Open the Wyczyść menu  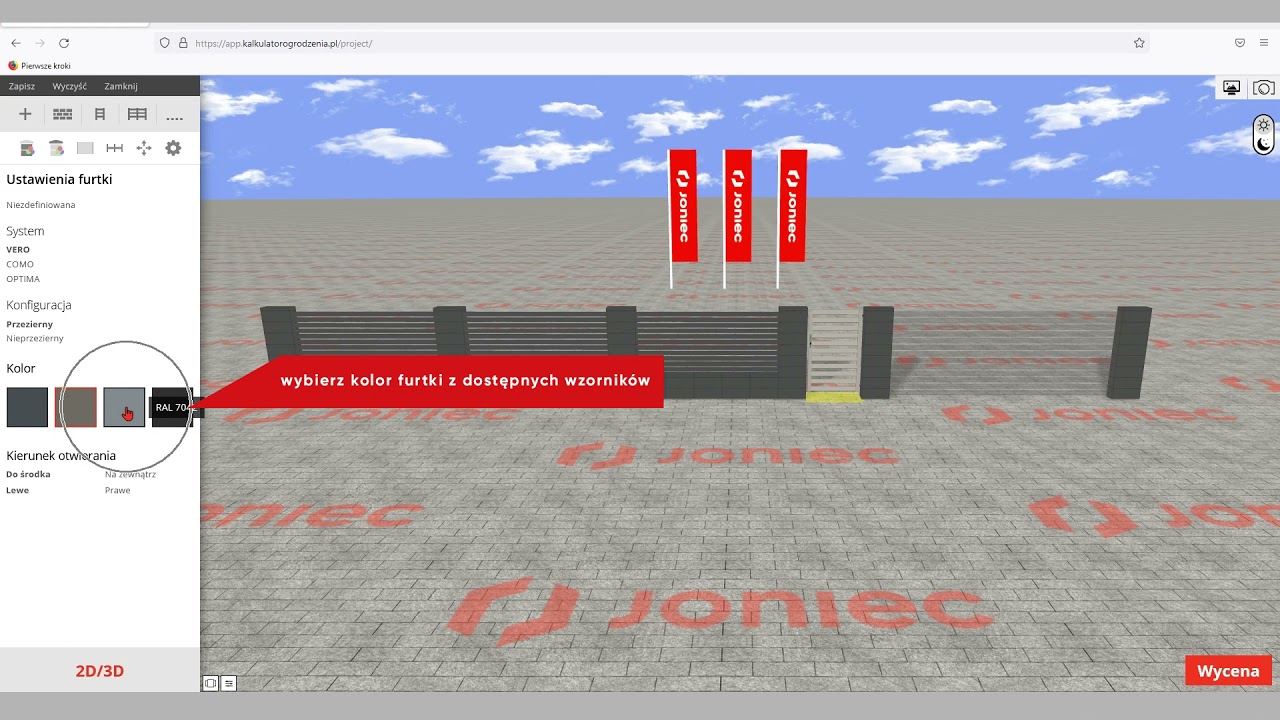tap(70, 86)
